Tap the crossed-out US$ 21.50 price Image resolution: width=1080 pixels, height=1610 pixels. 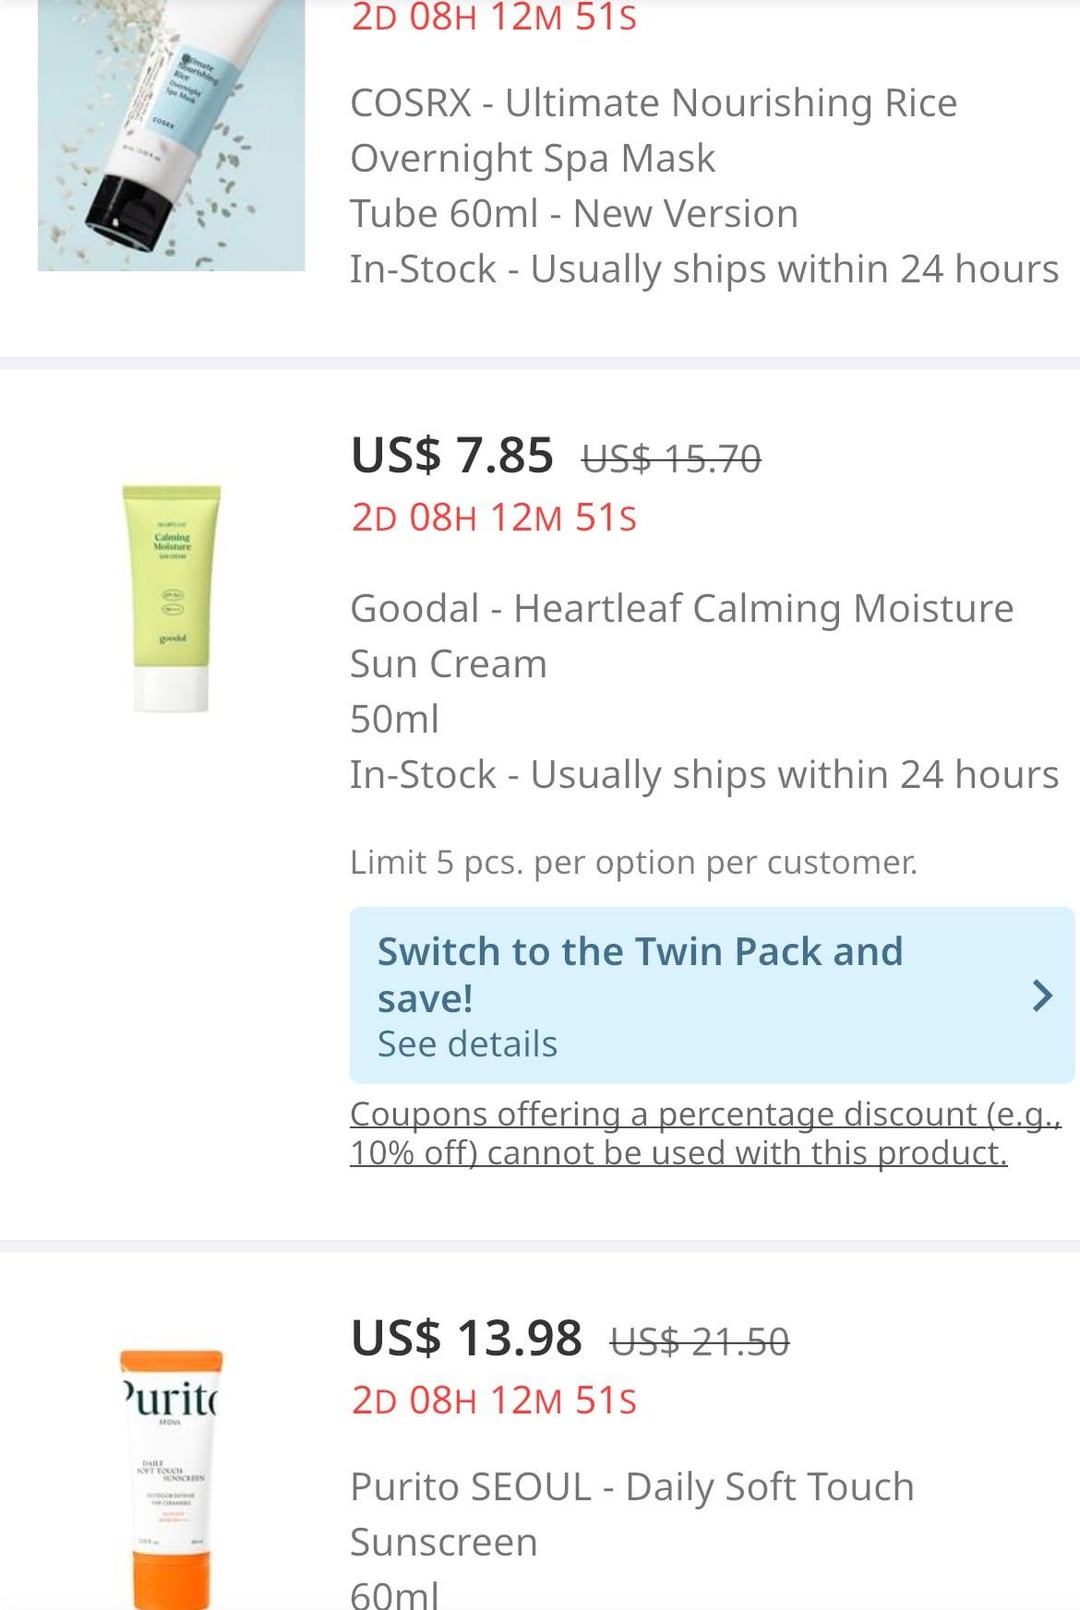coord(699,1341)
